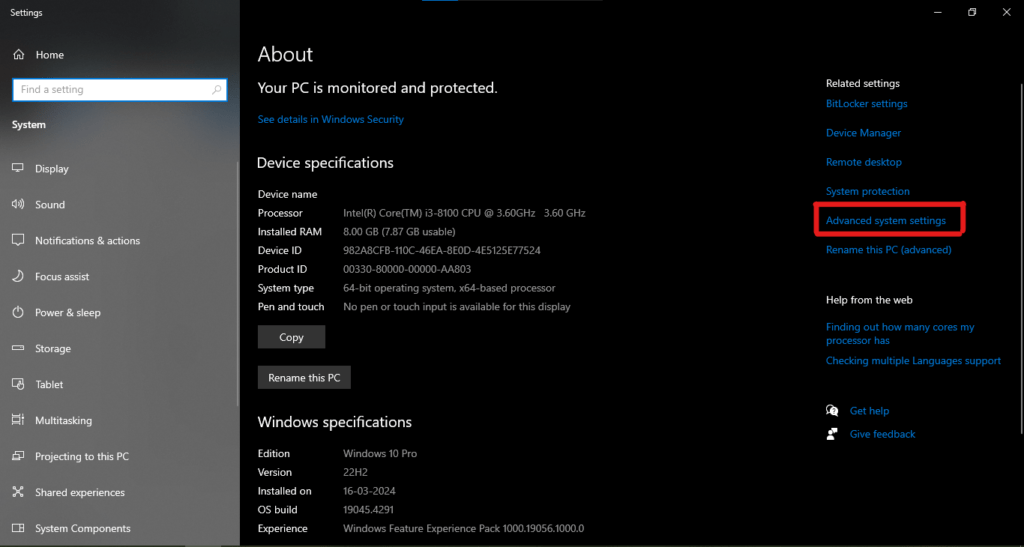
Task: Open See details in Windows Security
Action: (x=330, y=119)
